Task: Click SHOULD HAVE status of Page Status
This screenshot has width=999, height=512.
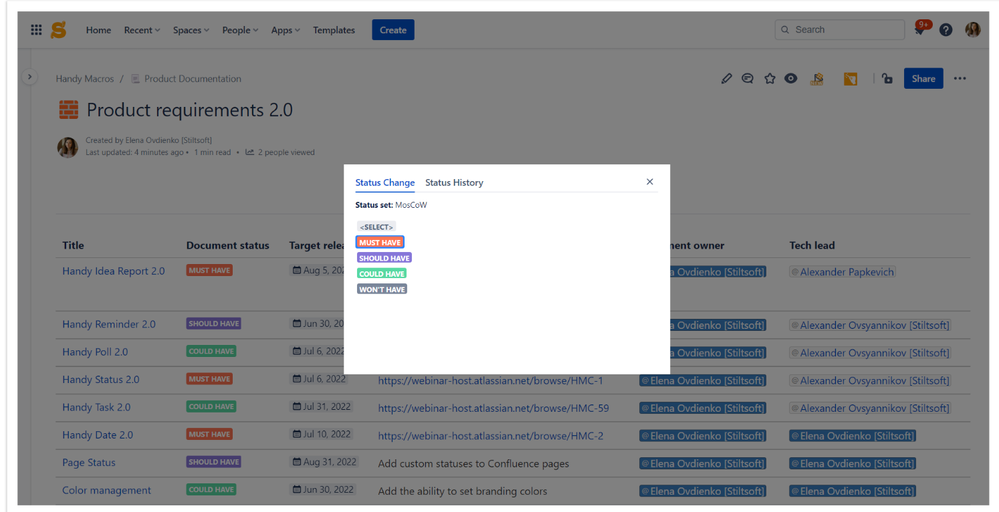Action: (213, 462)
